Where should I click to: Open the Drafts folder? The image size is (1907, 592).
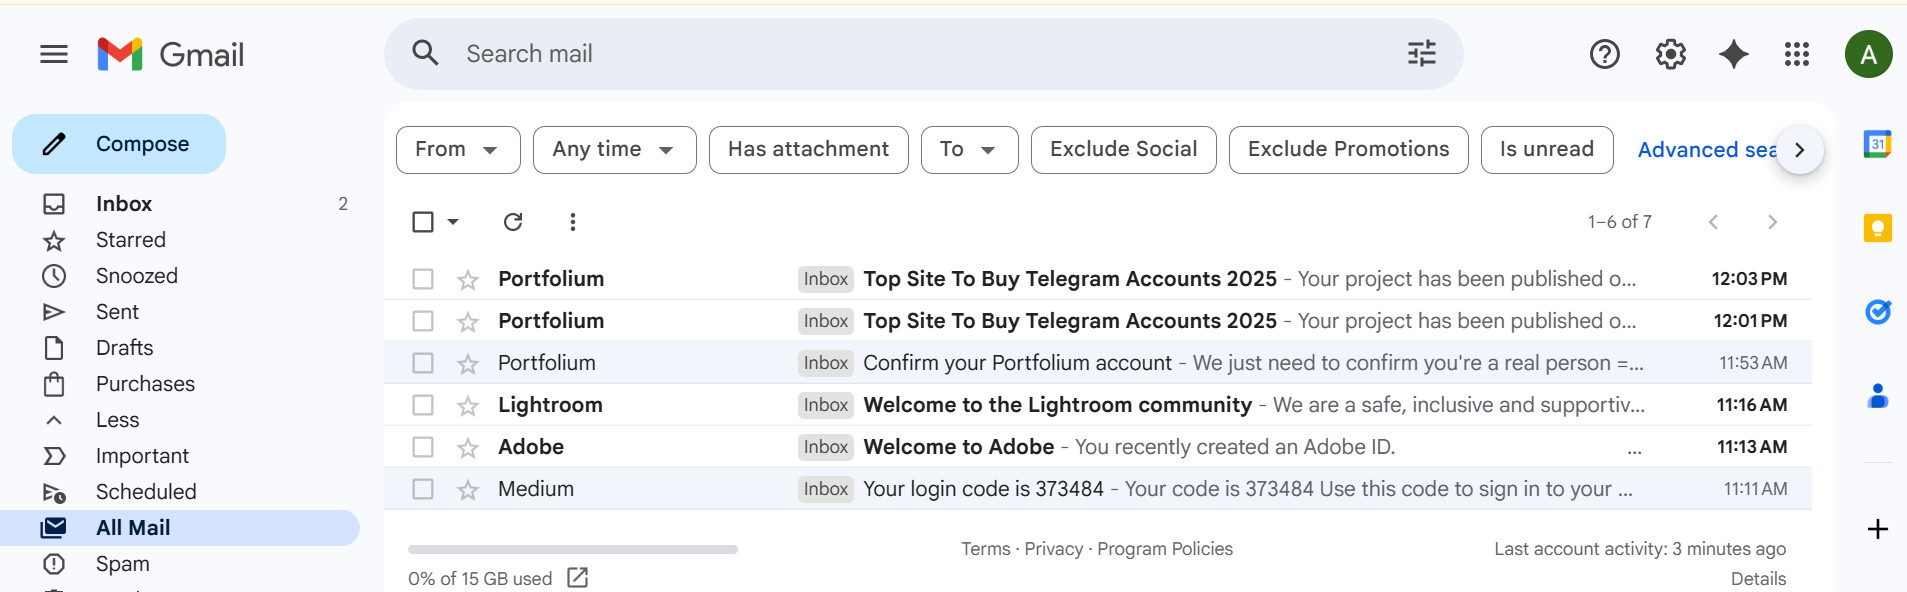124,348
